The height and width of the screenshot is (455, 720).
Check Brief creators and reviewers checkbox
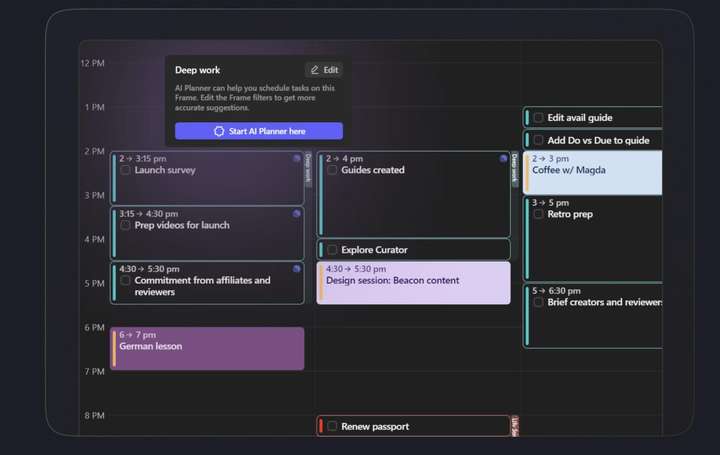coord(538,303)
